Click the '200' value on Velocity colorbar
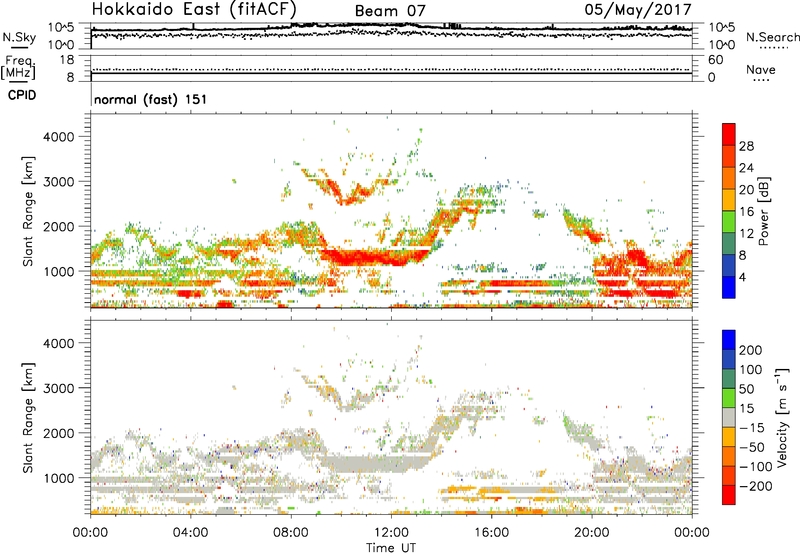The height and width of the screenshot is (554, 800). pyautogui.click(x=751, y=350)
